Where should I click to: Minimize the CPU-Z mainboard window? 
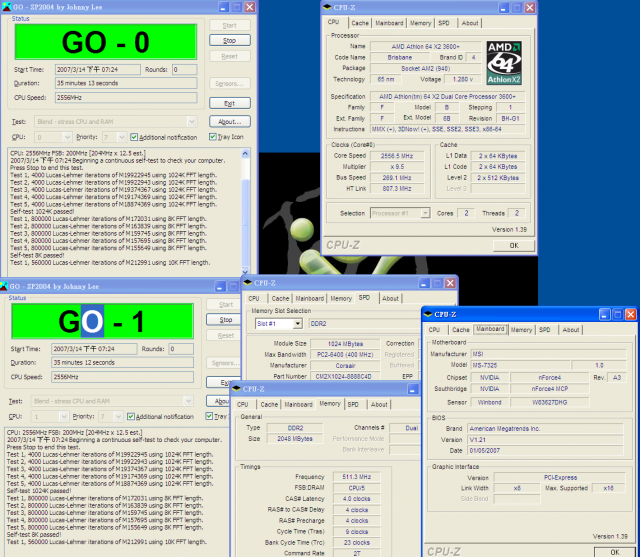coord(604,314)
